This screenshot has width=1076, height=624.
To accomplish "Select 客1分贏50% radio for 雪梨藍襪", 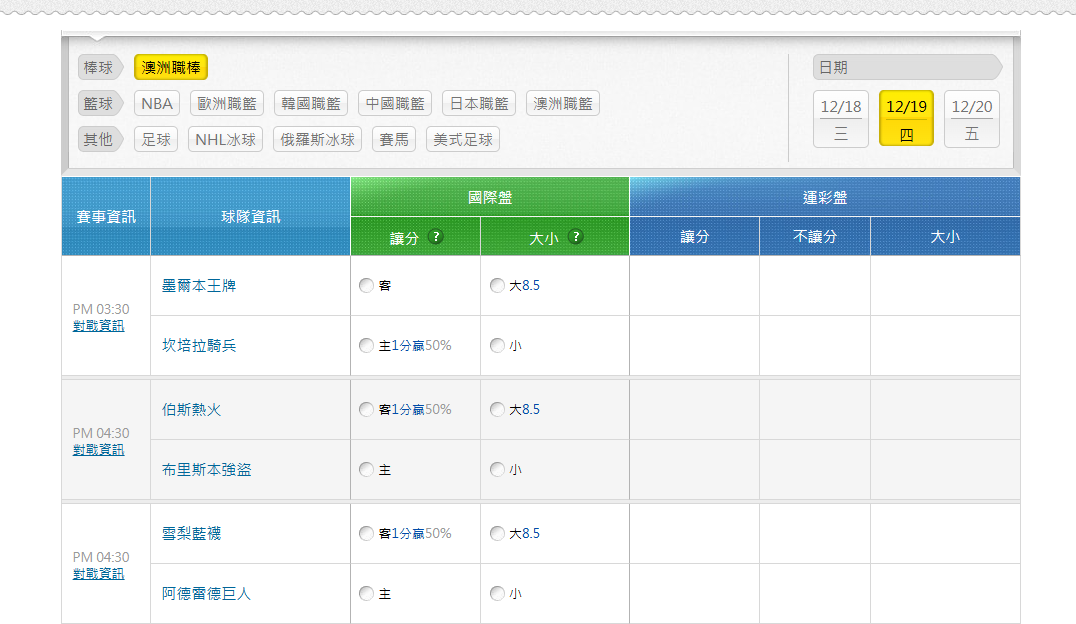I will tap(366, 533).
